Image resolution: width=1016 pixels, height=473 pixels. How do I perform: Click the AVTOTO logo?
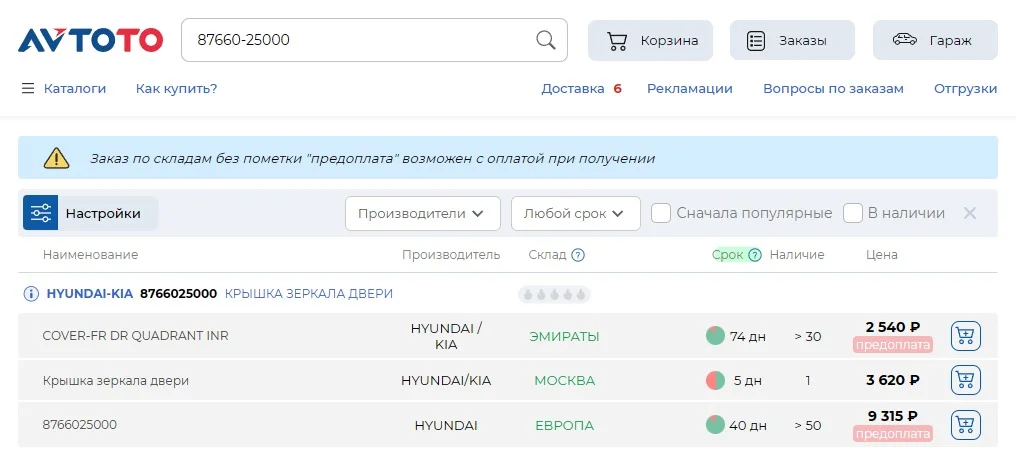(90, 40)
